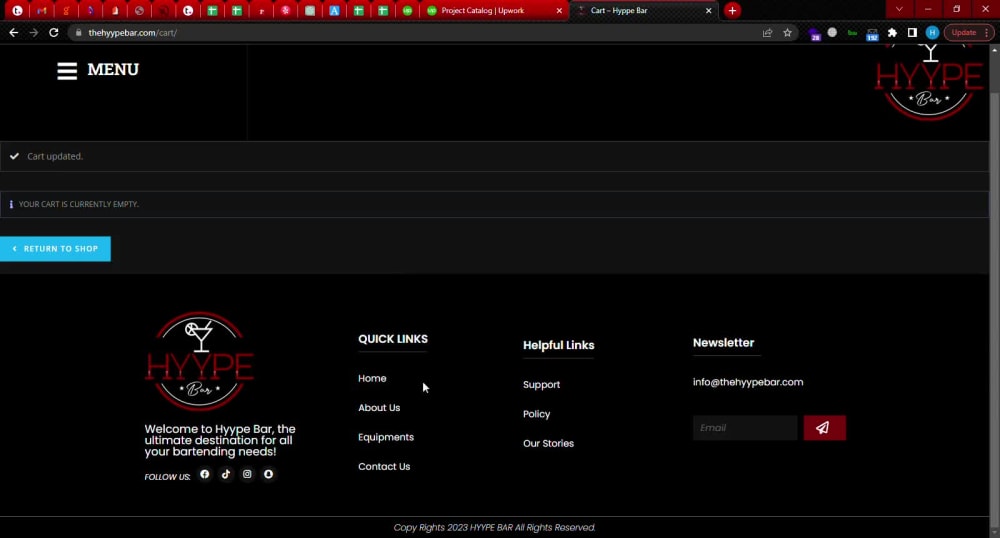The width and height of the screenshot is (1000, 538).
Task: Open Contact Us footer link
Action: click(384, 467)
